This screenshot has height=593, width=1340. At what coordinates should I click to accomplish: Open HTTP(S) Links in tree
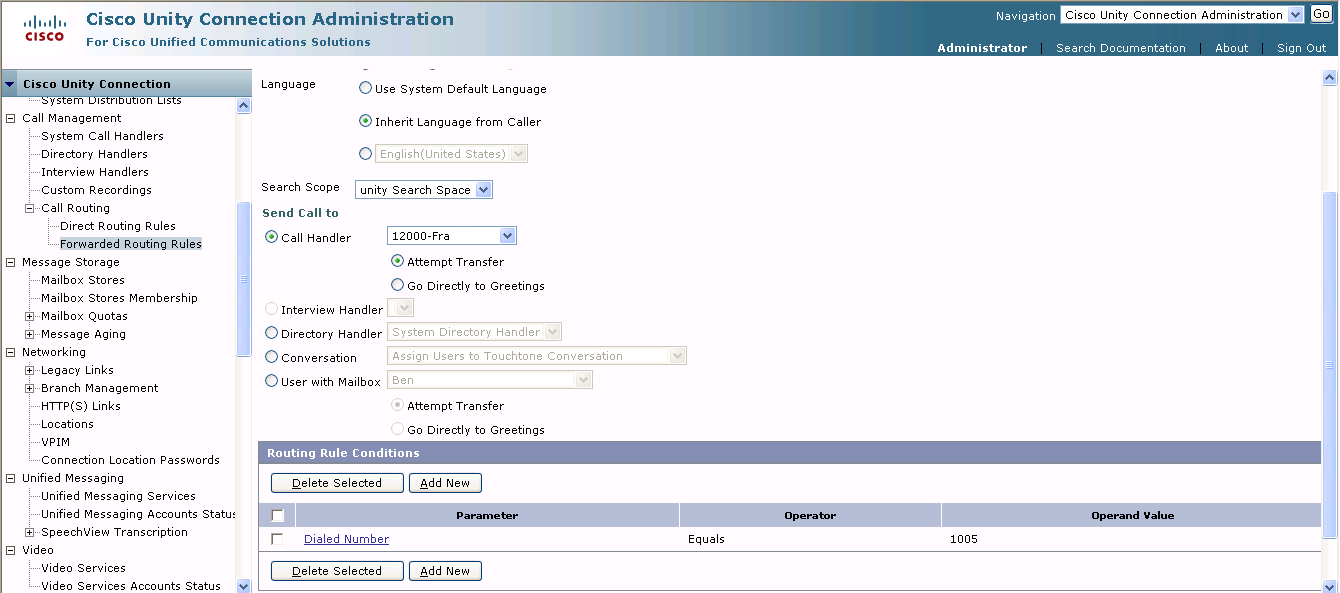pyautogui.click(x=80, y=406)
